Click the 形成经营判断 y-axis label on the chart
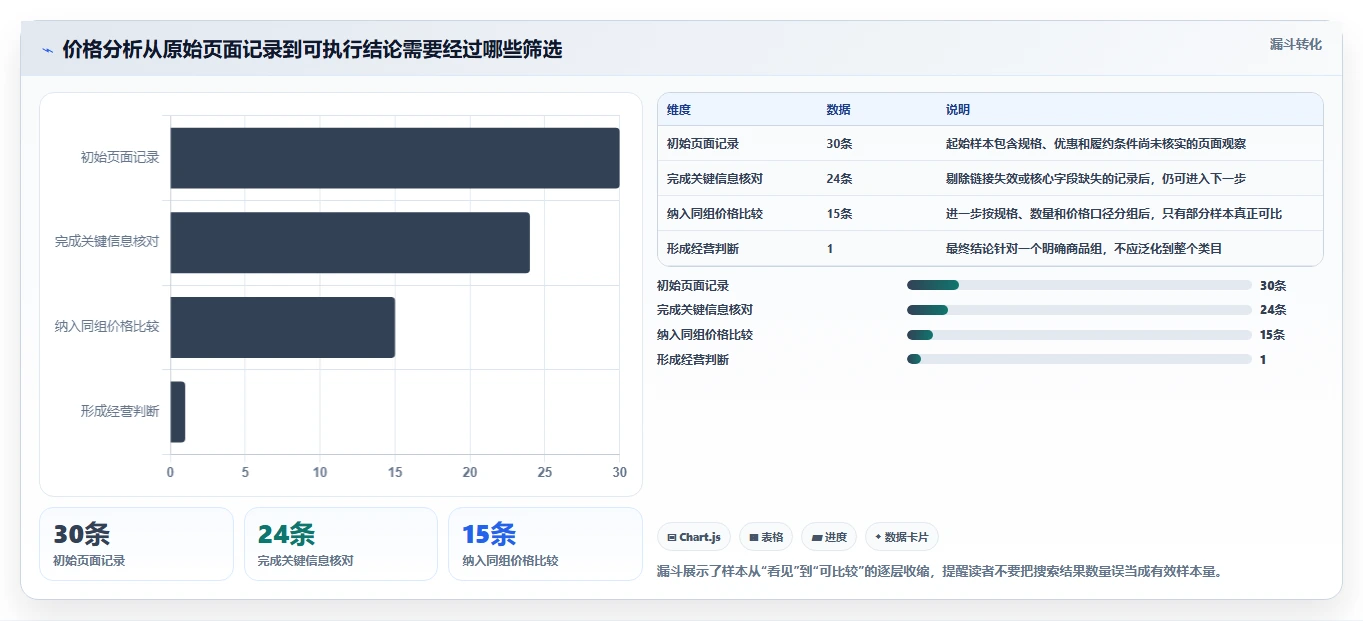 [120, 412]
